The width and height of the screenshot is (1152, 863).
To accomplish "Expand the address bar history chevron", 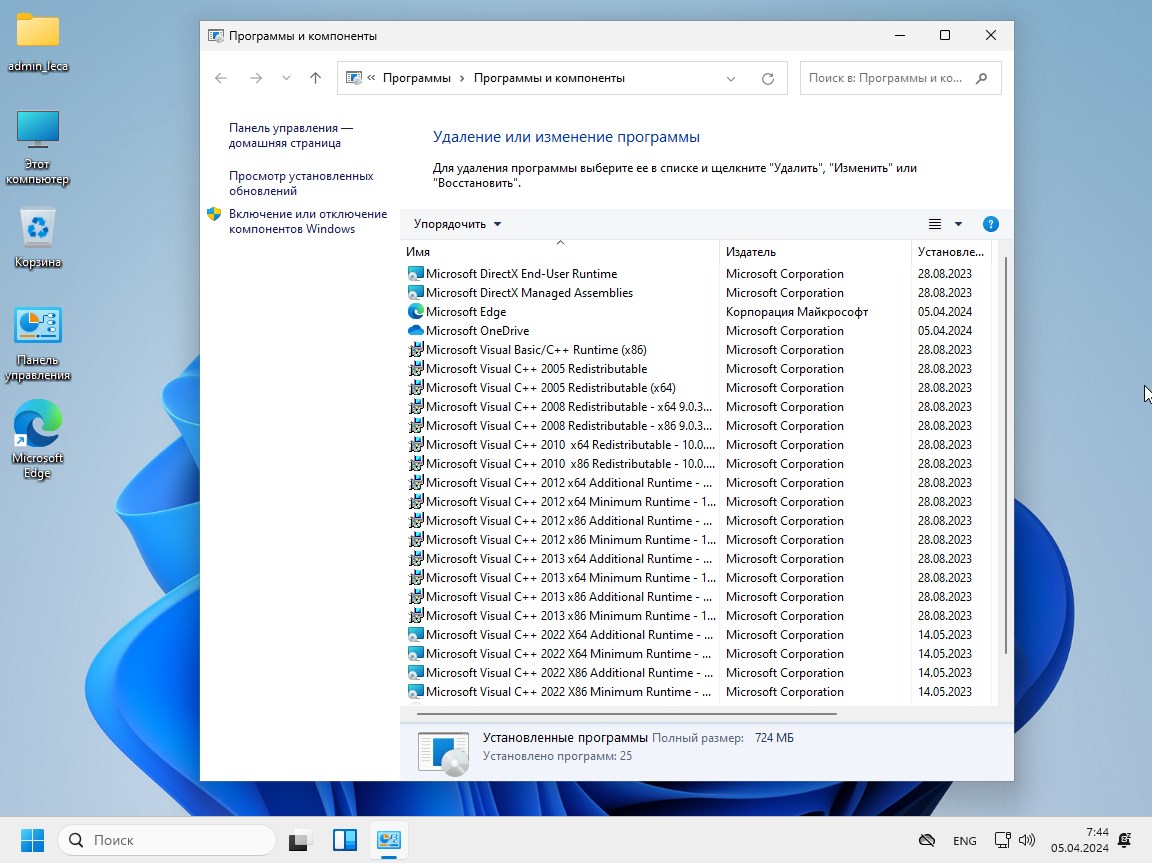I will click(731, 78).
